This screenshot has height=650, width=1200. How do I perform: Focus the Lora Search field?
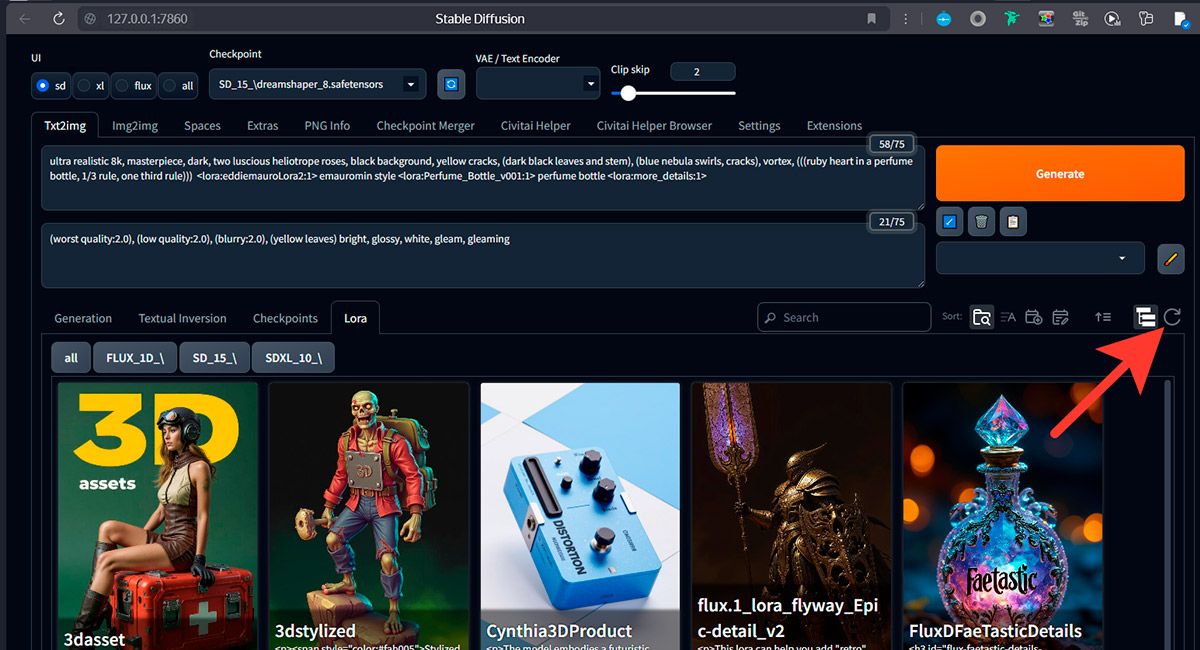coord(844,317)
